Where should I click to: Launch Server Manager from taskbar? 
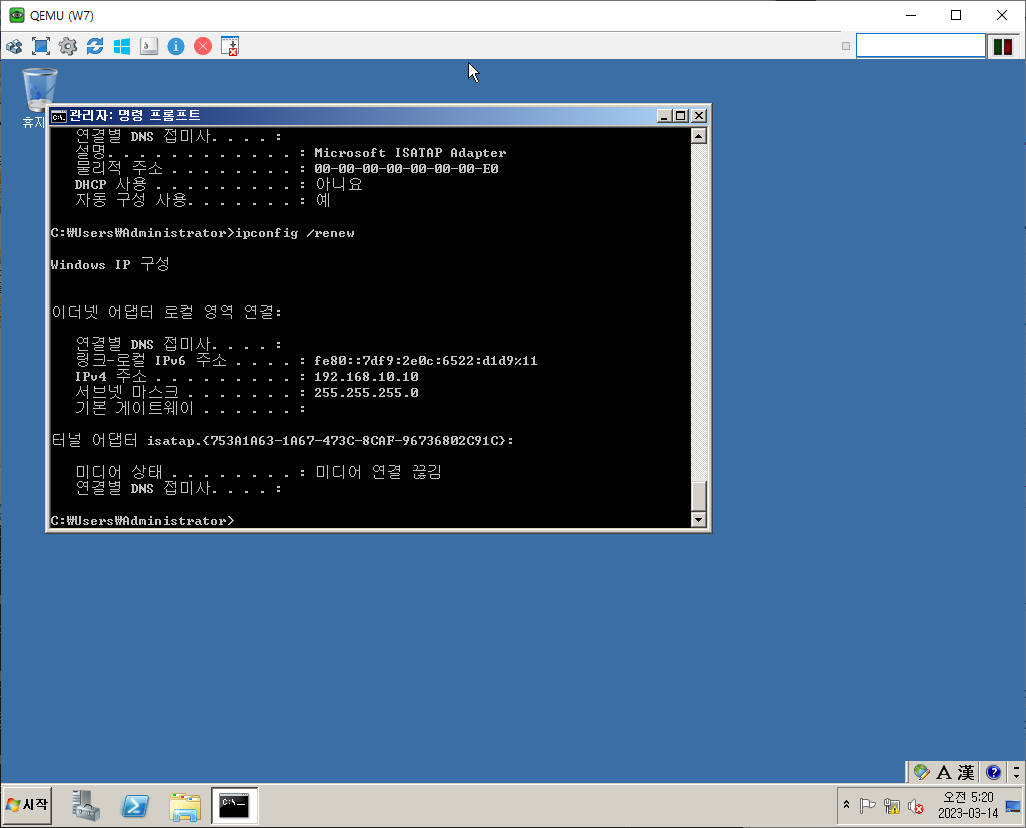click(86, 805)
